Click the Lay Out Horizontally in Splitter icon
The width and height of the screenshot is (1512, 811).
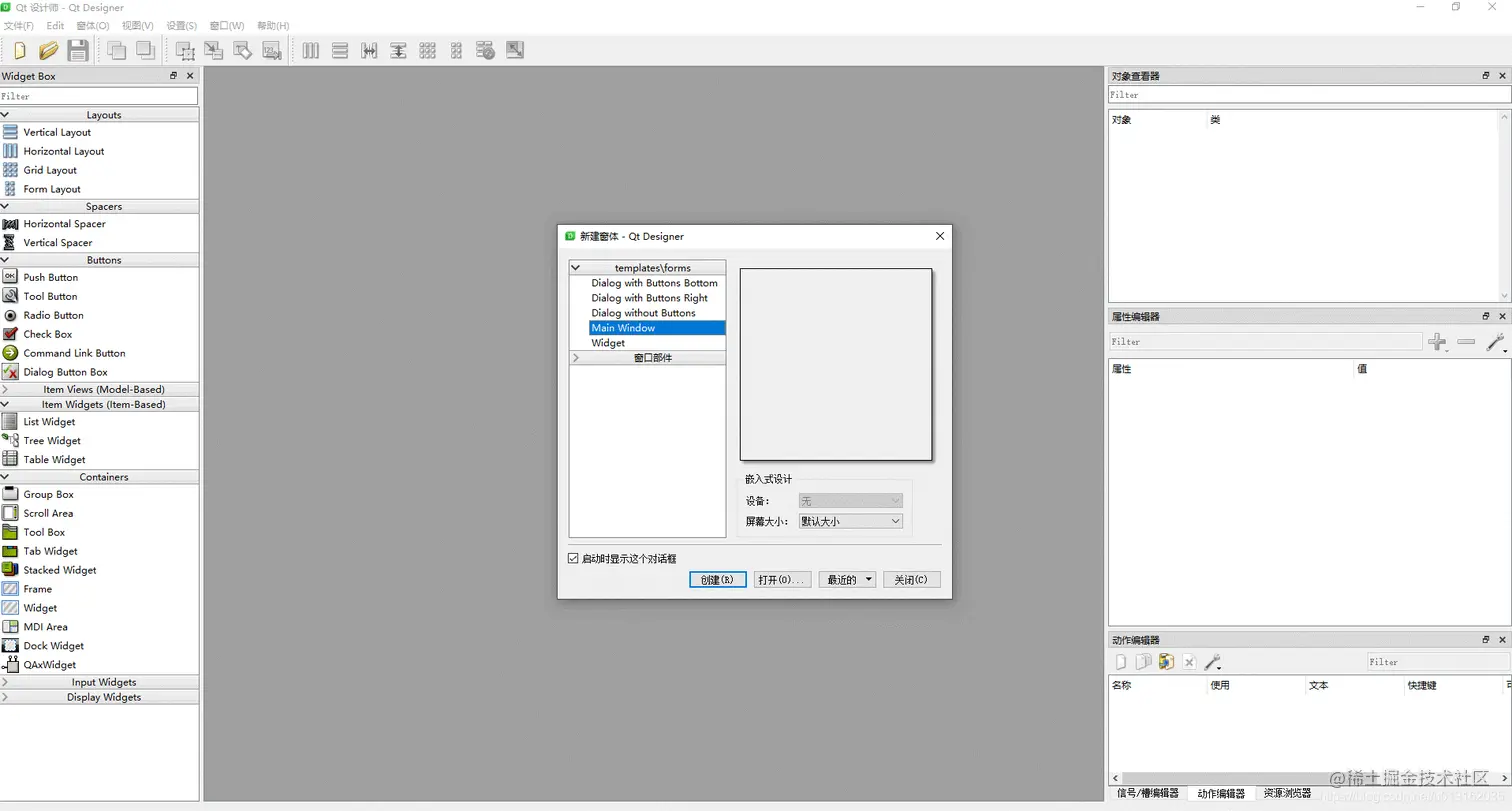(x=369, y=50)
